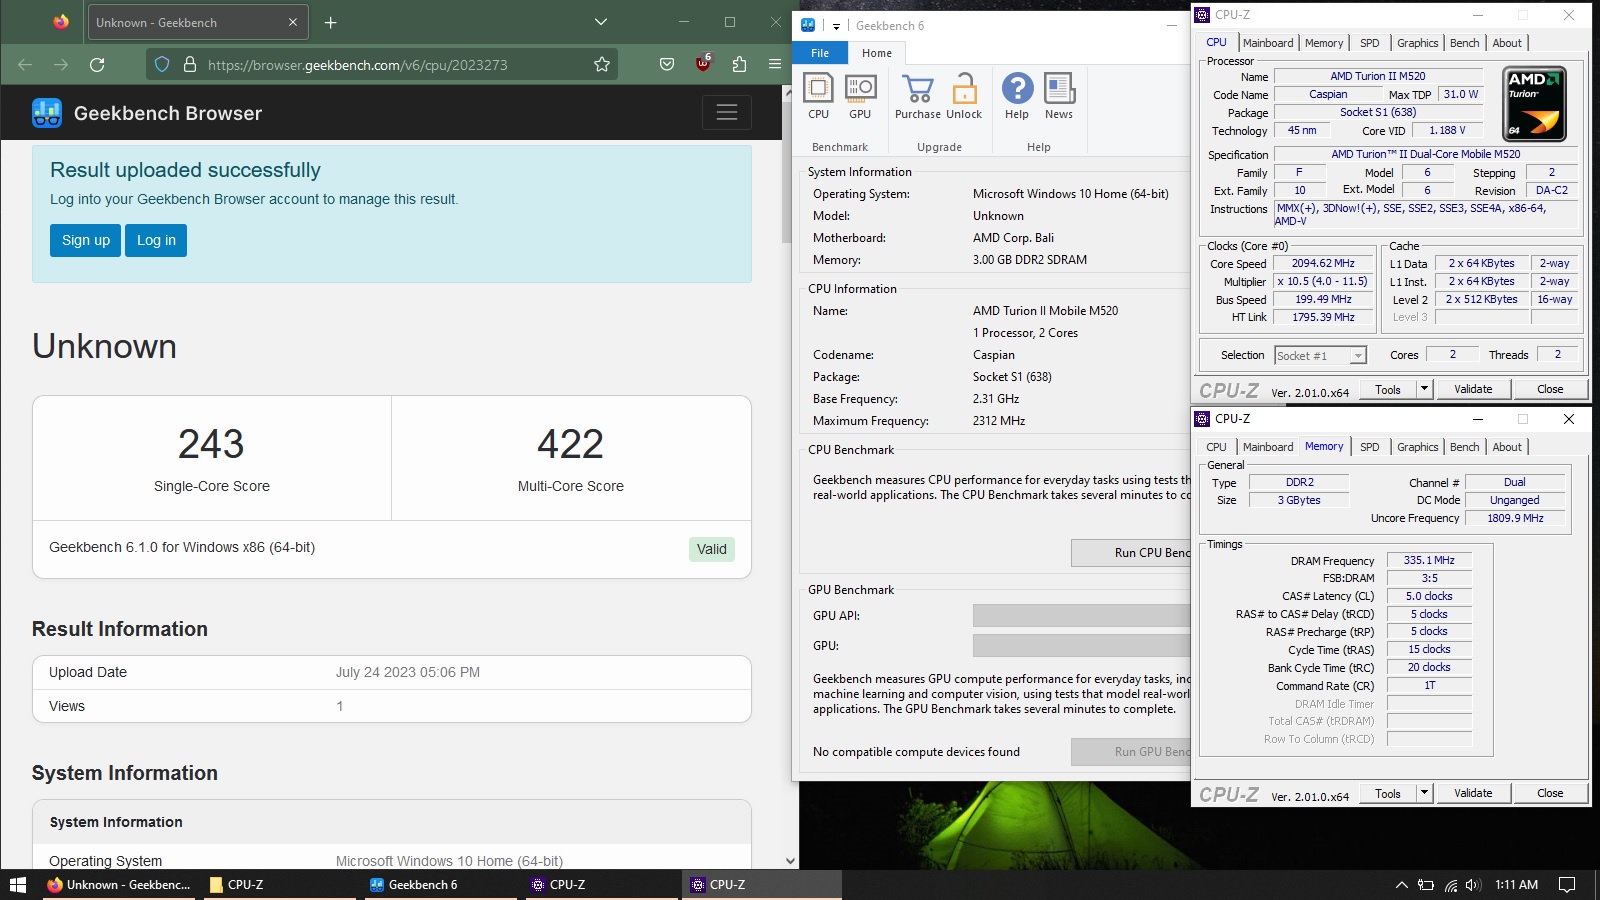The width and height of the screenshot is (1600, 900).
Task: Click Run CPU Benchmark button
Action: 1131,552
